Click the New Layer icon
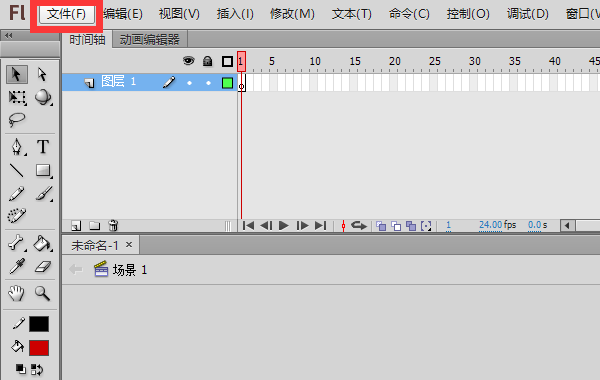Image resolution: width=600 pixels, height=380 pixels. [76, 226]
